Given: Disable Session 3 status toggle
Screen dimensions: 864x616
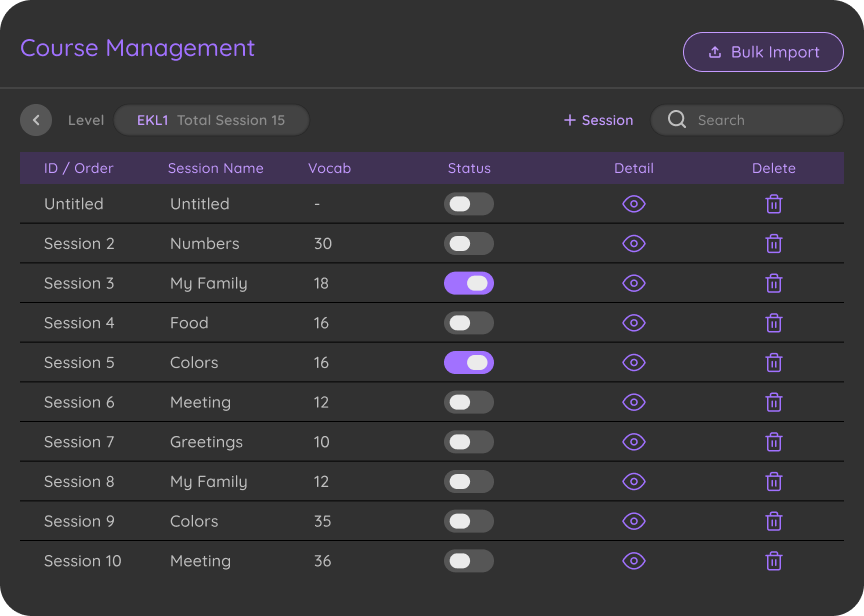Looking at the screenshot, I should [x=469, y=283].
